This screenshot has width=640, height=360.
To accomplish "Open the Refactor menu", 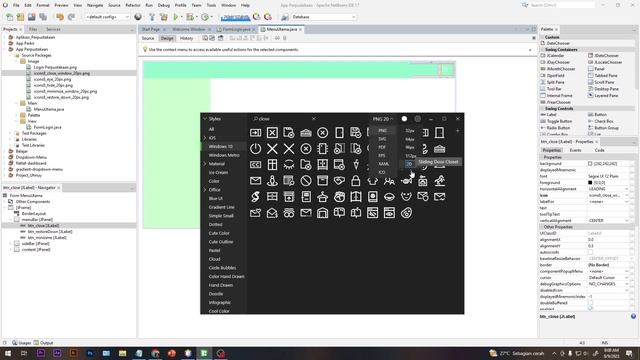I will pos(133,5).
